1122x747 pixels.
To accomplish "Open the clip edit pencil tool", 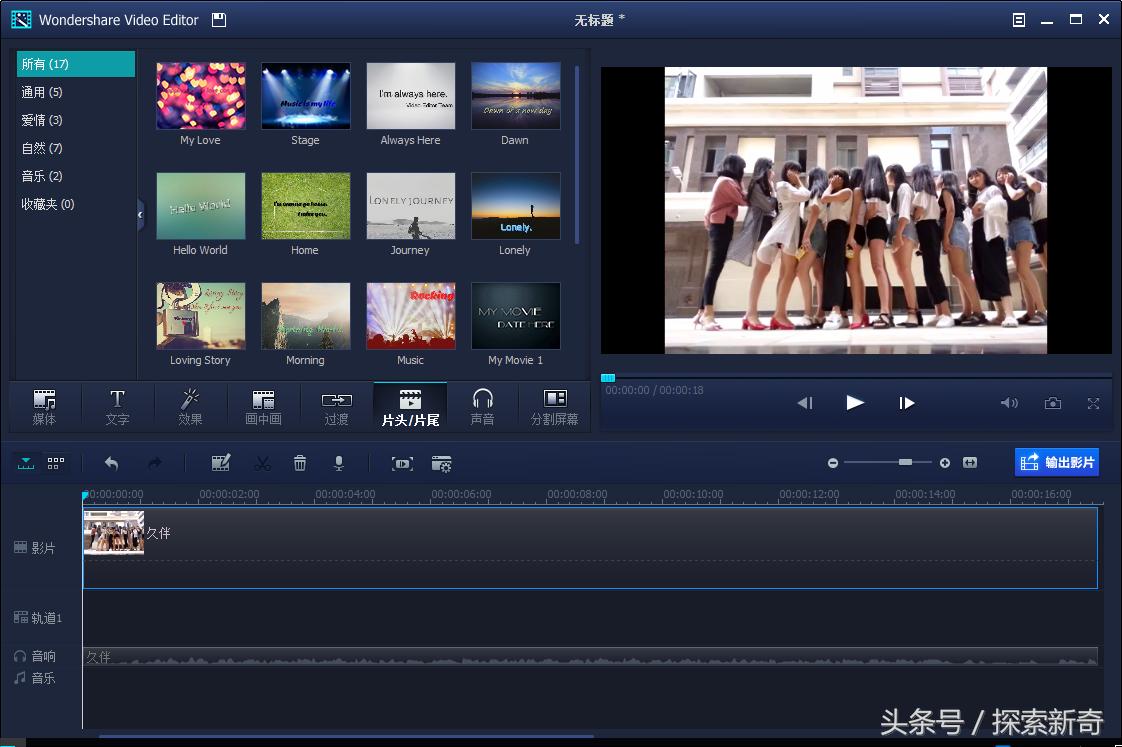I will (x=221, y=463).
